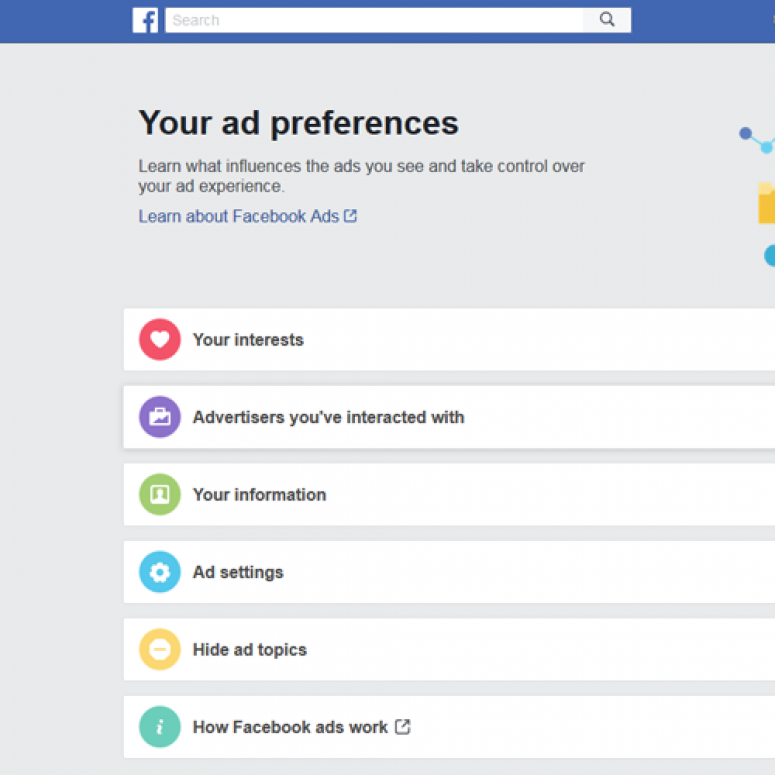This screenshot has height=775, width=775.
Task: Click external link icon beside Learn about Facebook Ads
Action: click(350, 216)
